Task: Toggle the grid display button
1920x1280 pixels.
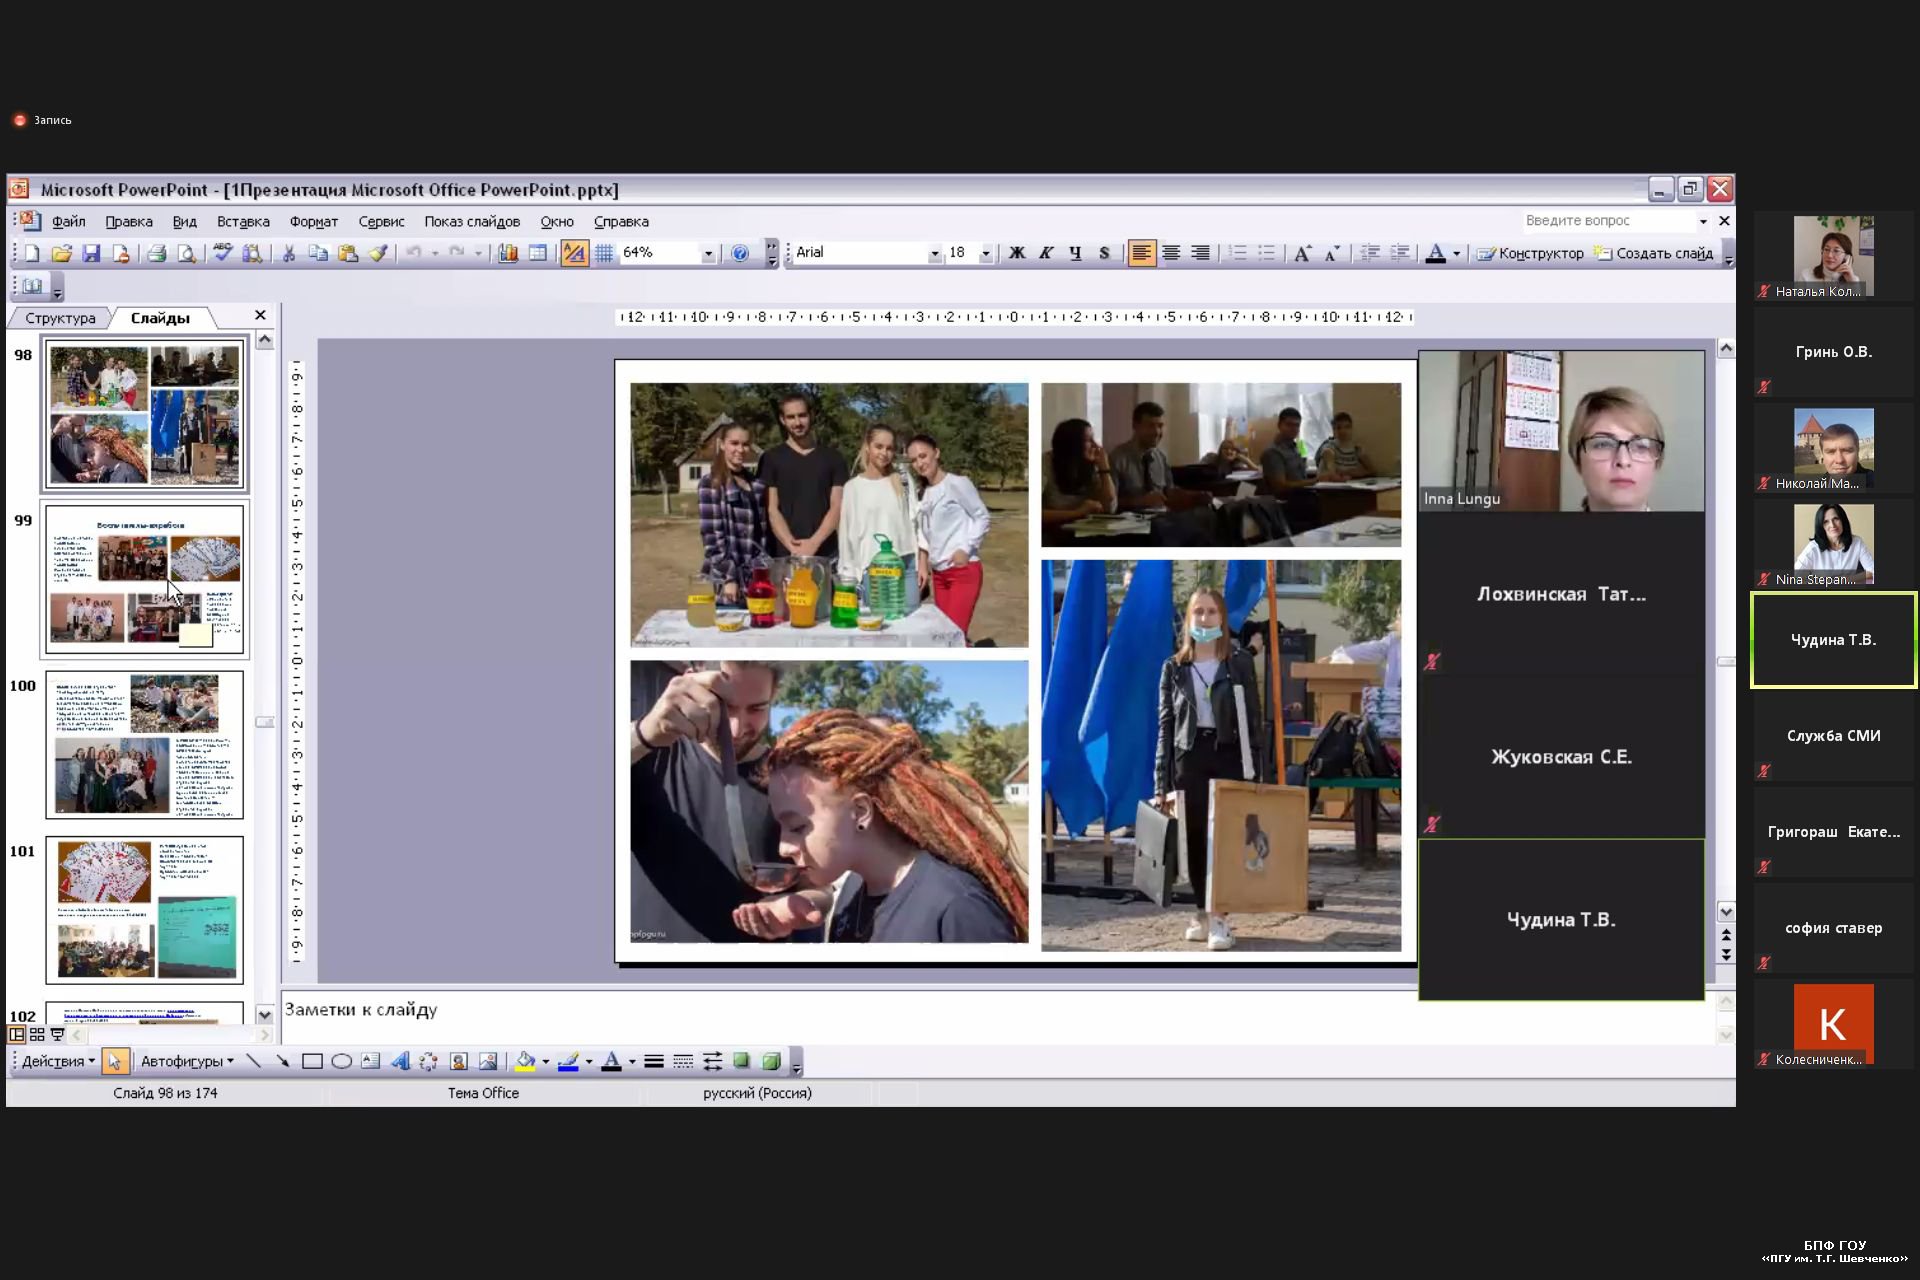Action: tap(604, 254)
